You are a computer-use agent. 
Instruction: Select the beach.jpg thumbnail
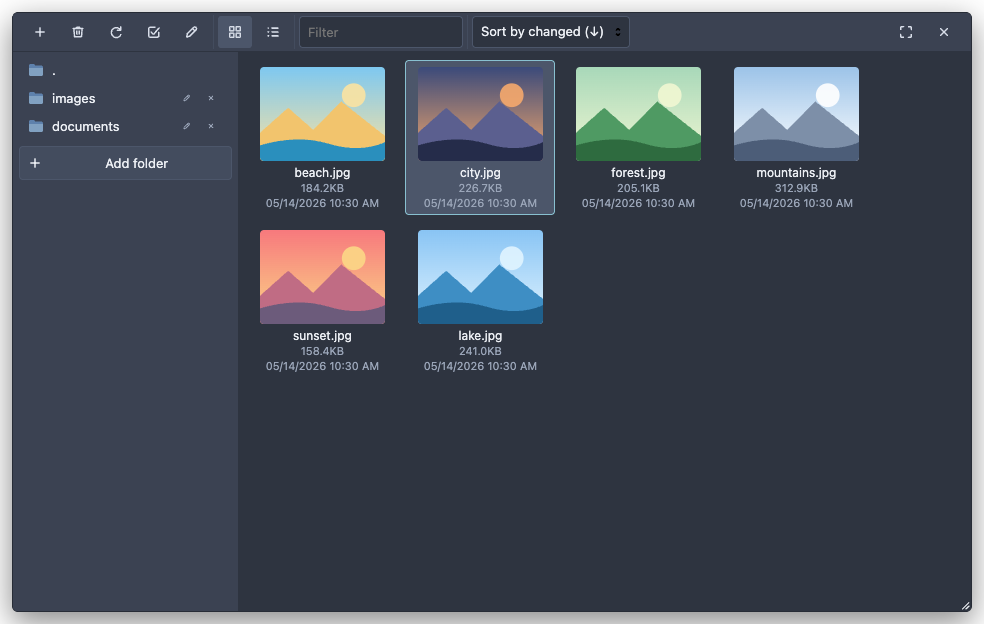323,114
